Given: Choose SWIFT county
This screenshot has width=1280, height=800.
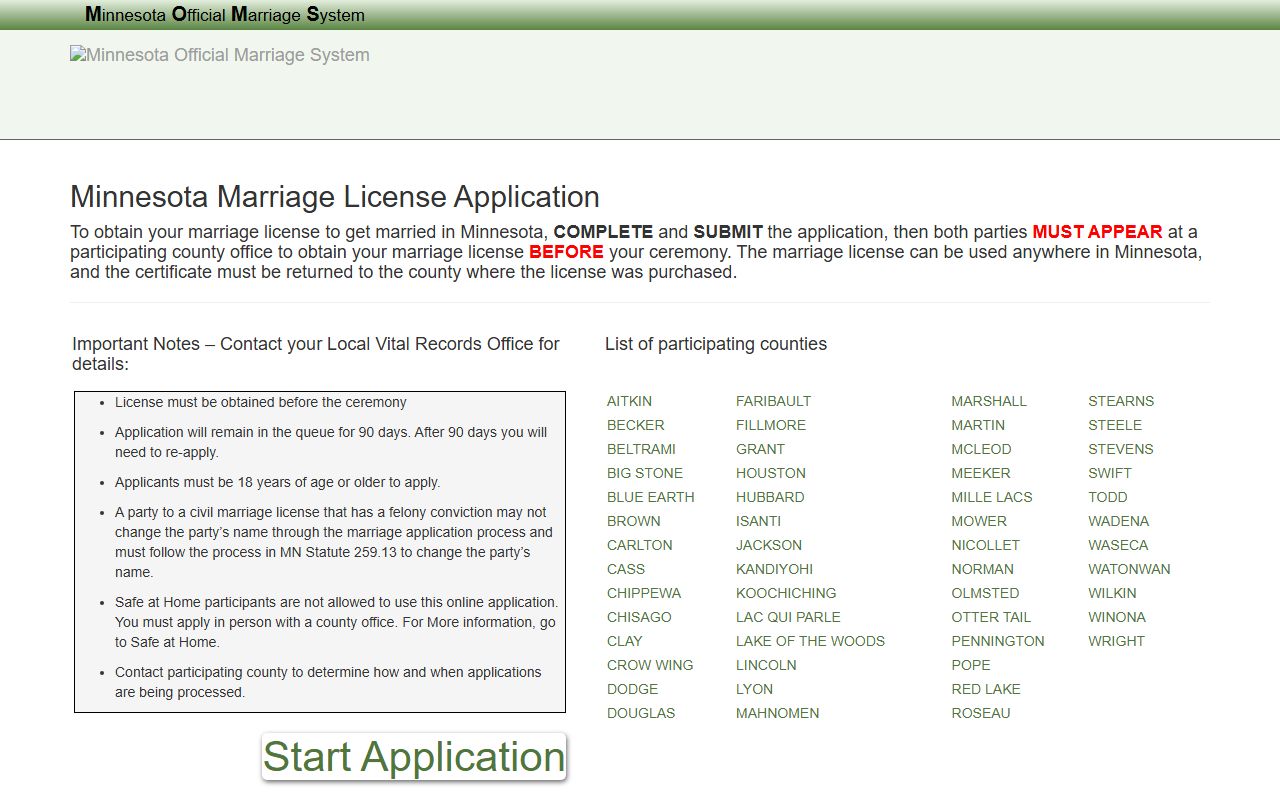Looking at the screenshot, I should point(1110,473).
